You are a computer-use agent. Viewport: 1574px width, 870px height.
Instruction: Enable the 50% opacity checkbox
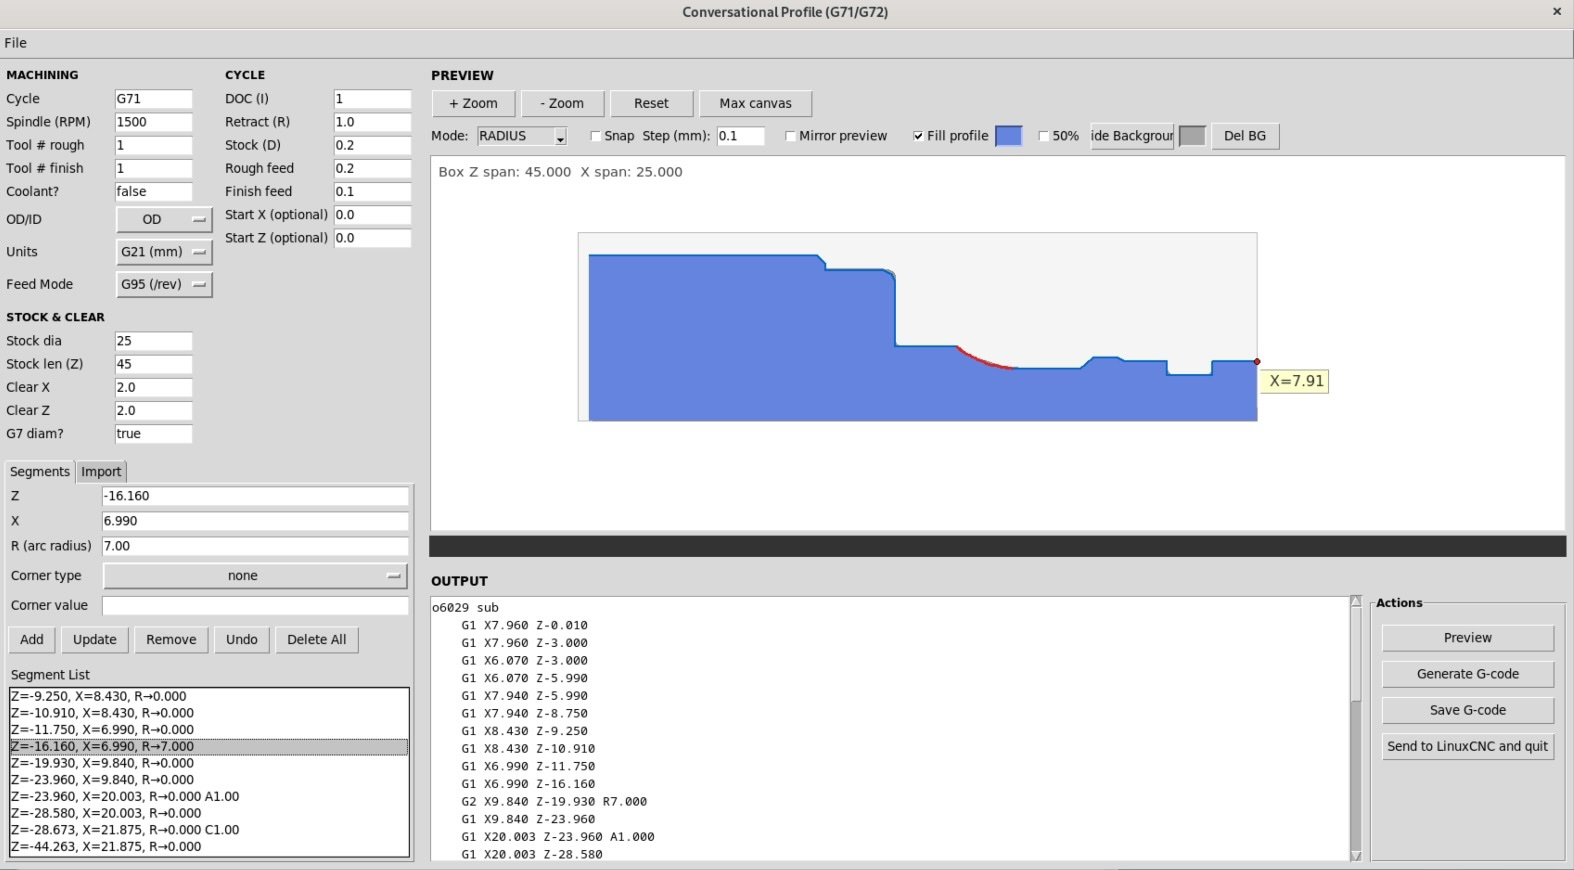pos(1044,136)
